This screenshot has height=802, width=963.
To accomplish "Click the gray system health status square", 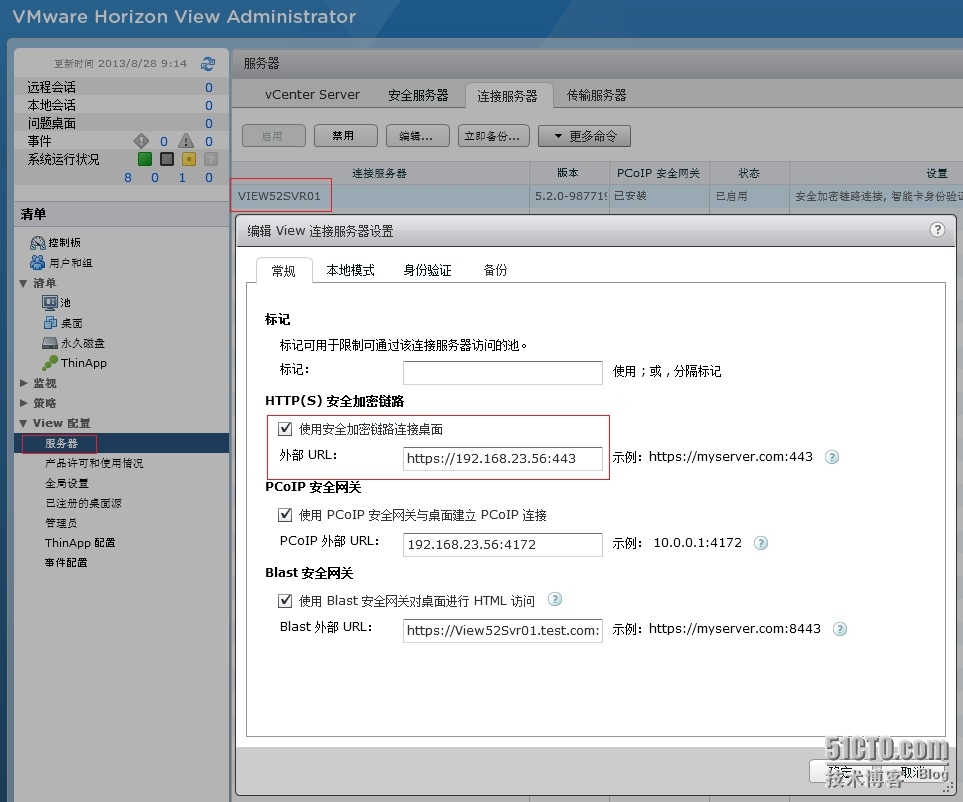I will click(x=166, y=159).
